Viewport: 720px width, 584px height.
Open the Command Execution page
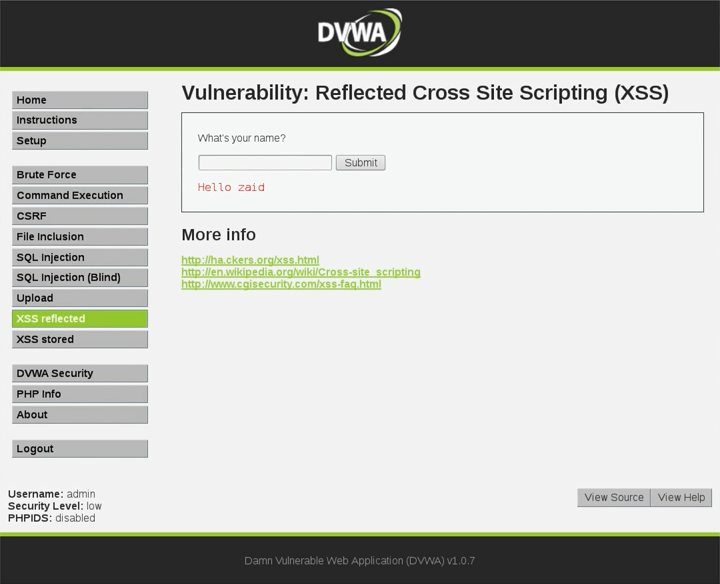click(x=80, y=196)
